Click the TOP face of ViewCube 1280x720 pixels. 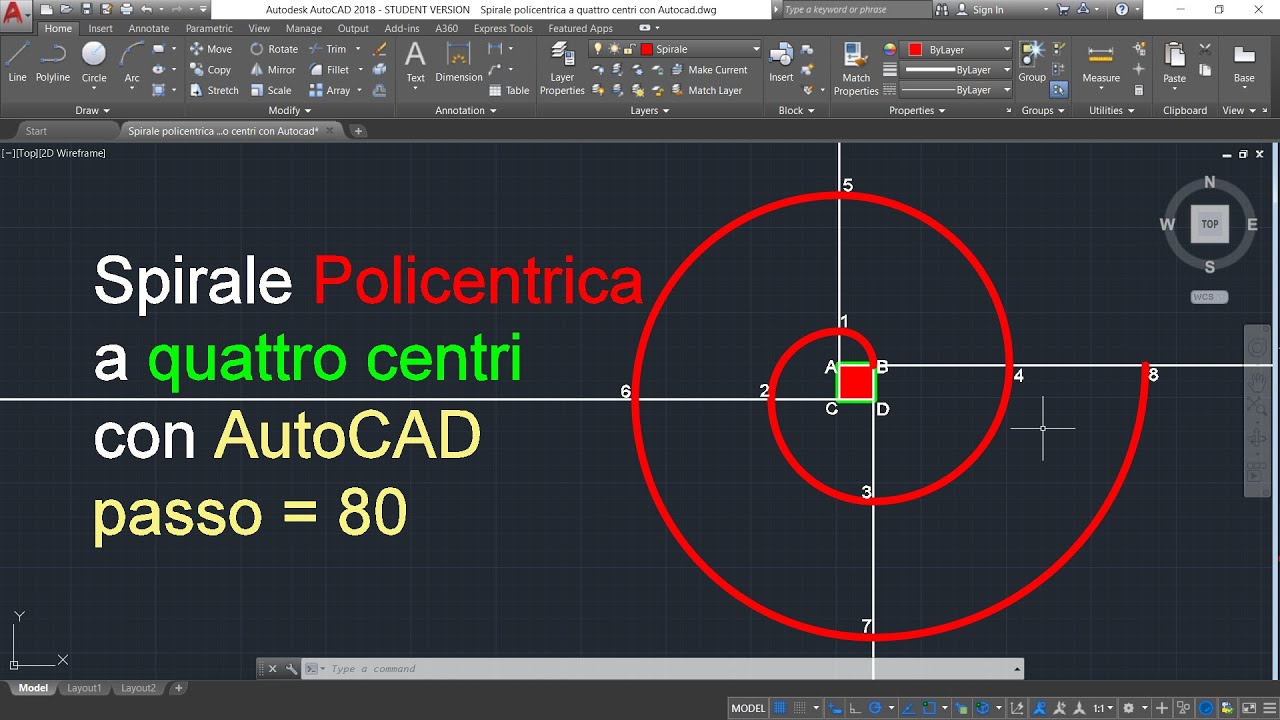(x=1210, y=224)
